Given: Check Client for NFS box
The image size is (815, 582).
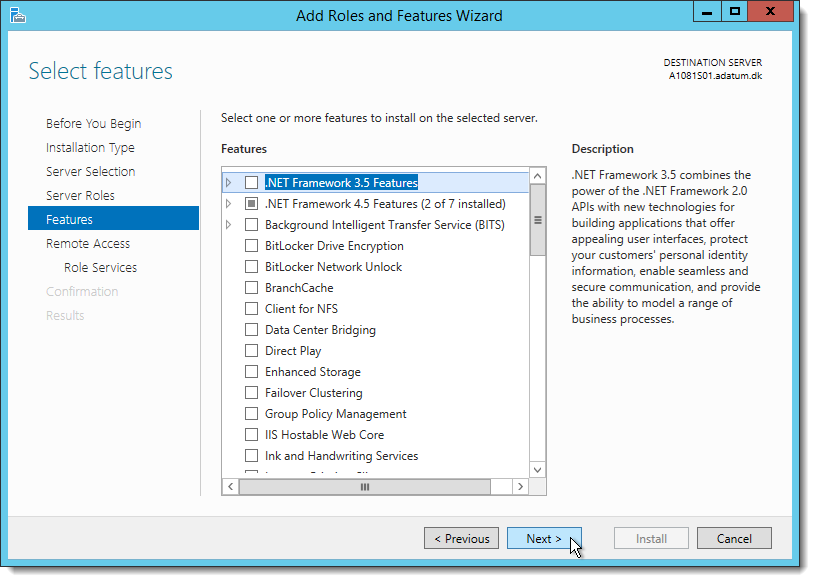Looking at the screenshot, I should (252, 309).
